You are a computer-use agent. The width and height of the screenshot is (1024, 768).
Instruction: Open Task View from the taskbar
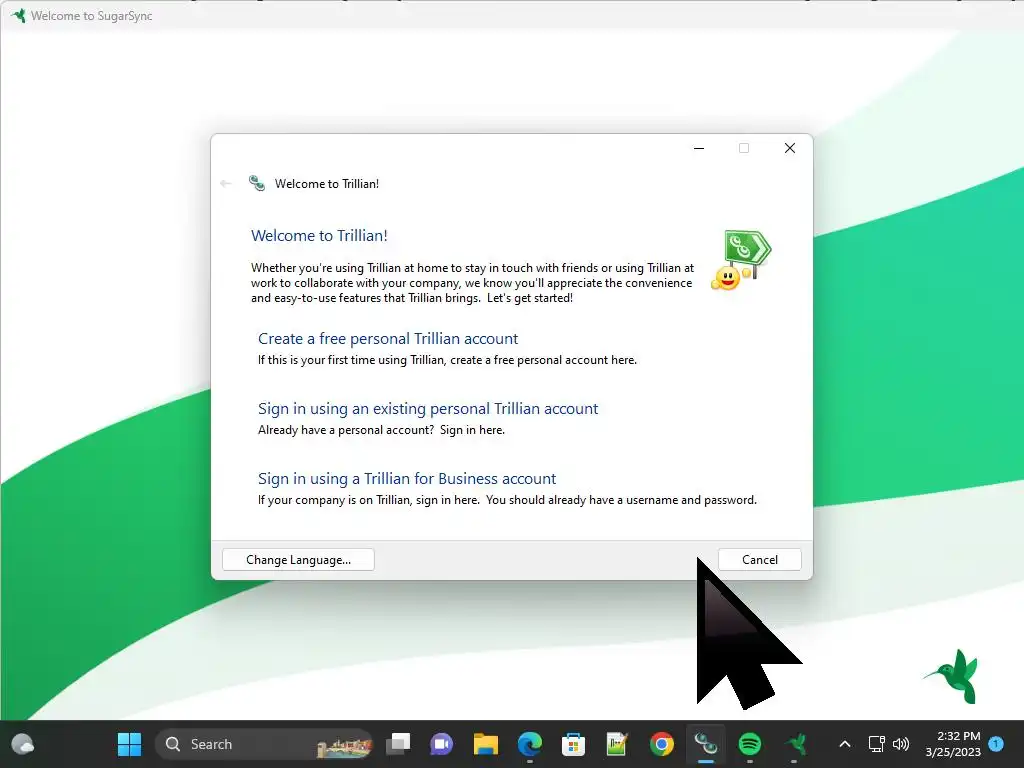(398, 744)
